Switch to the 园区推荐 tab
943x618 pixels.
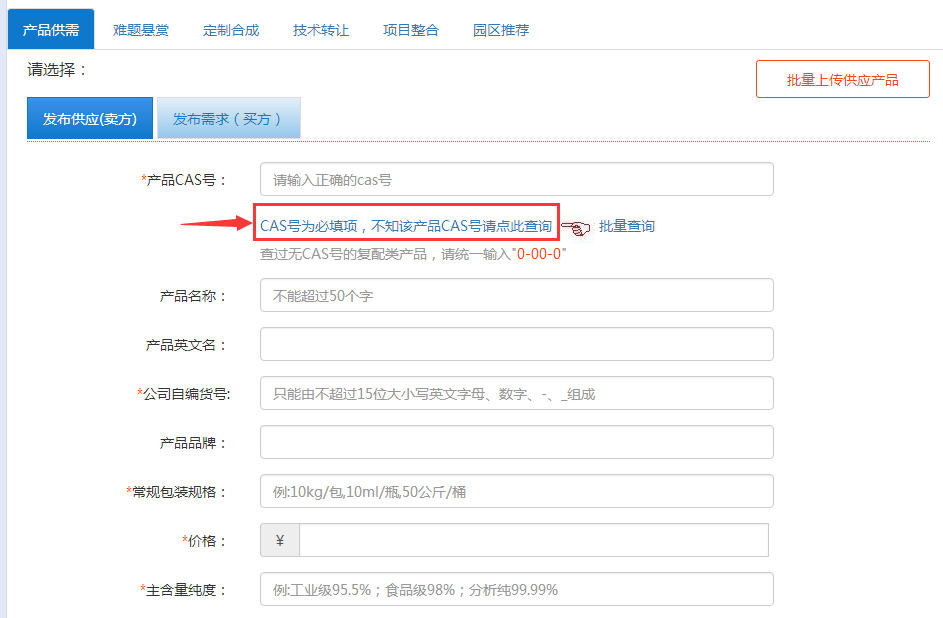501,30
